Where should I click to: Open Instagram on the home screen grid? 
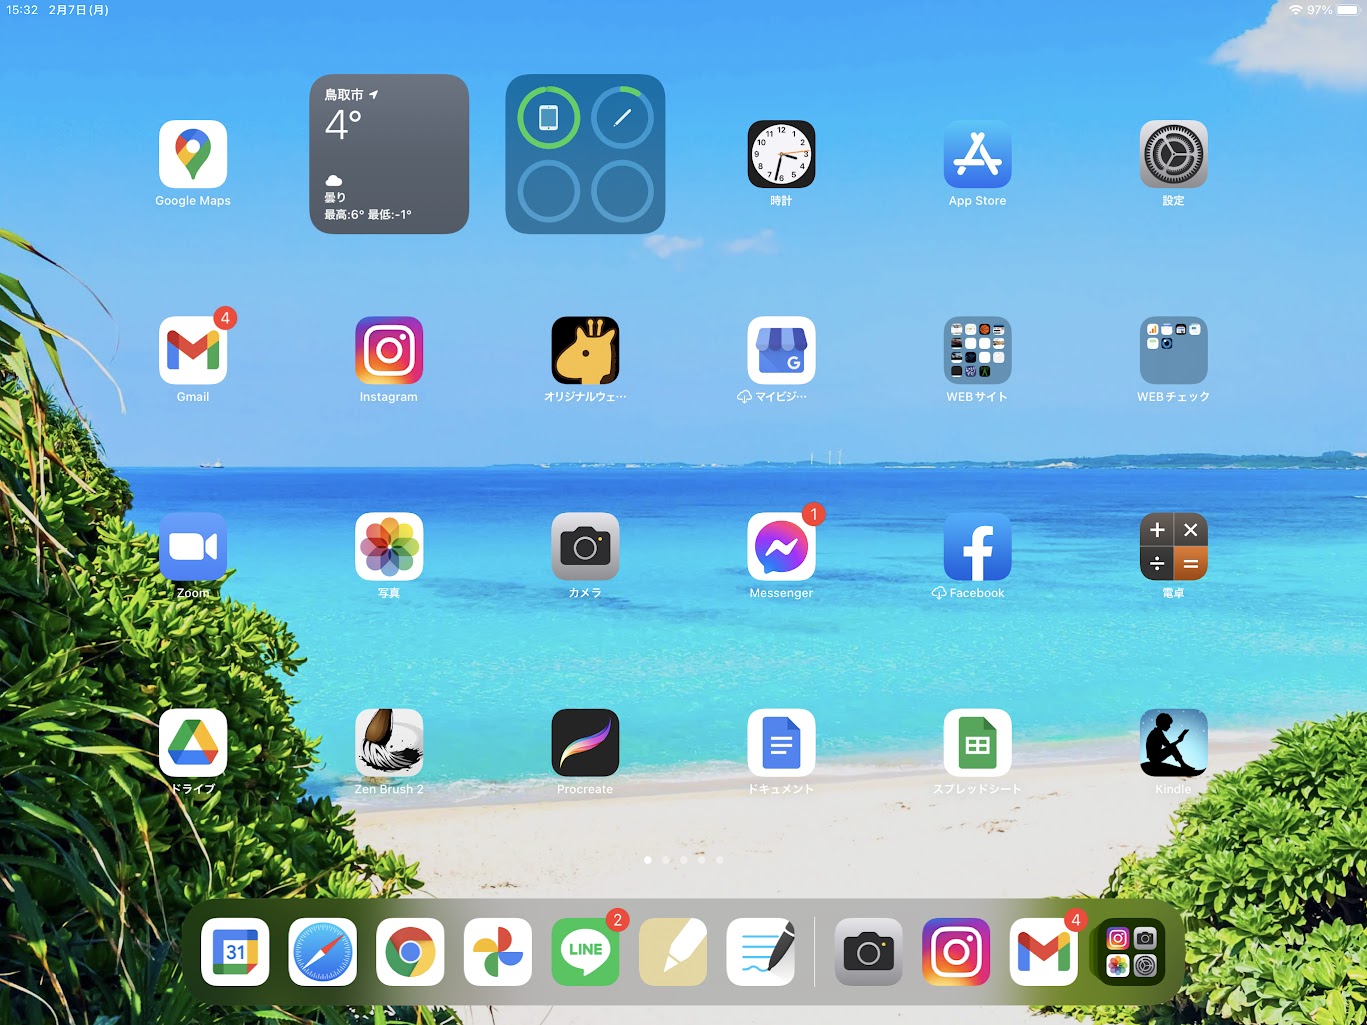(x=389, y=350)
